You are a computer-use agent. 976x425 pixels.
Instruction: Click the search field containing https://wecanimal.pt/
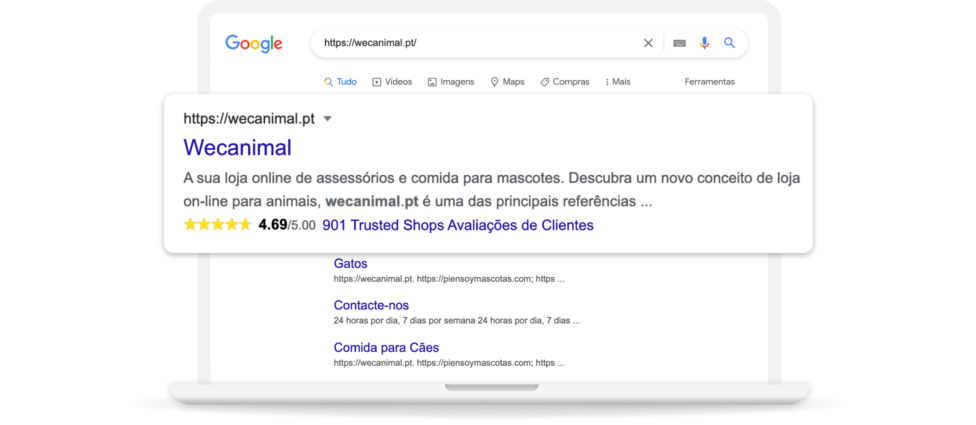529,43
